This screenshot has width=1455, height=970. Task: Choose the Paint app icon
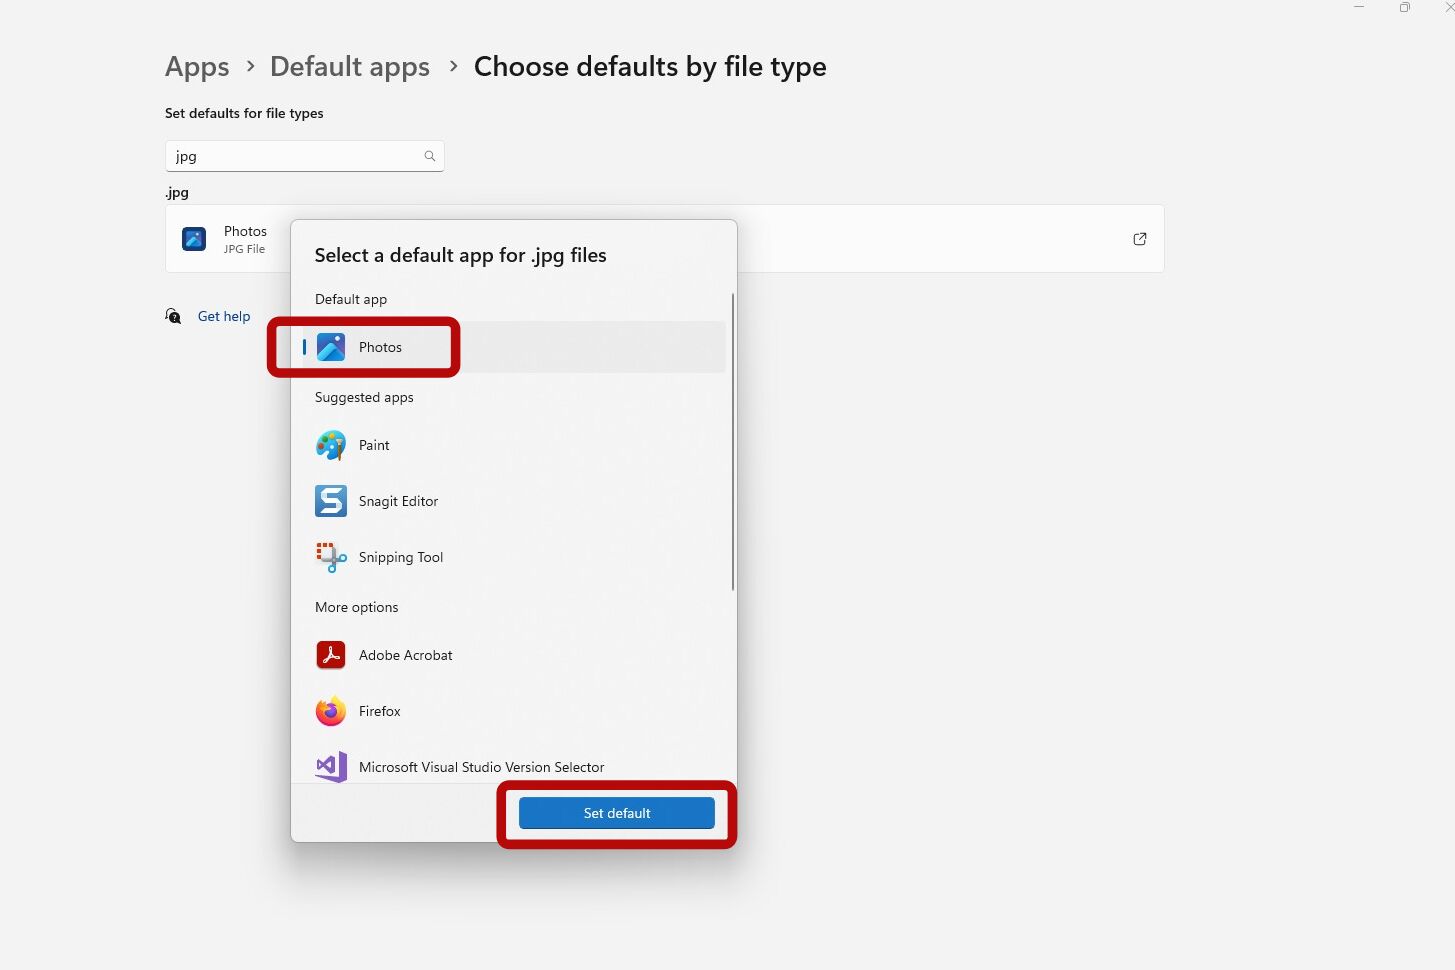coord(331,445)
